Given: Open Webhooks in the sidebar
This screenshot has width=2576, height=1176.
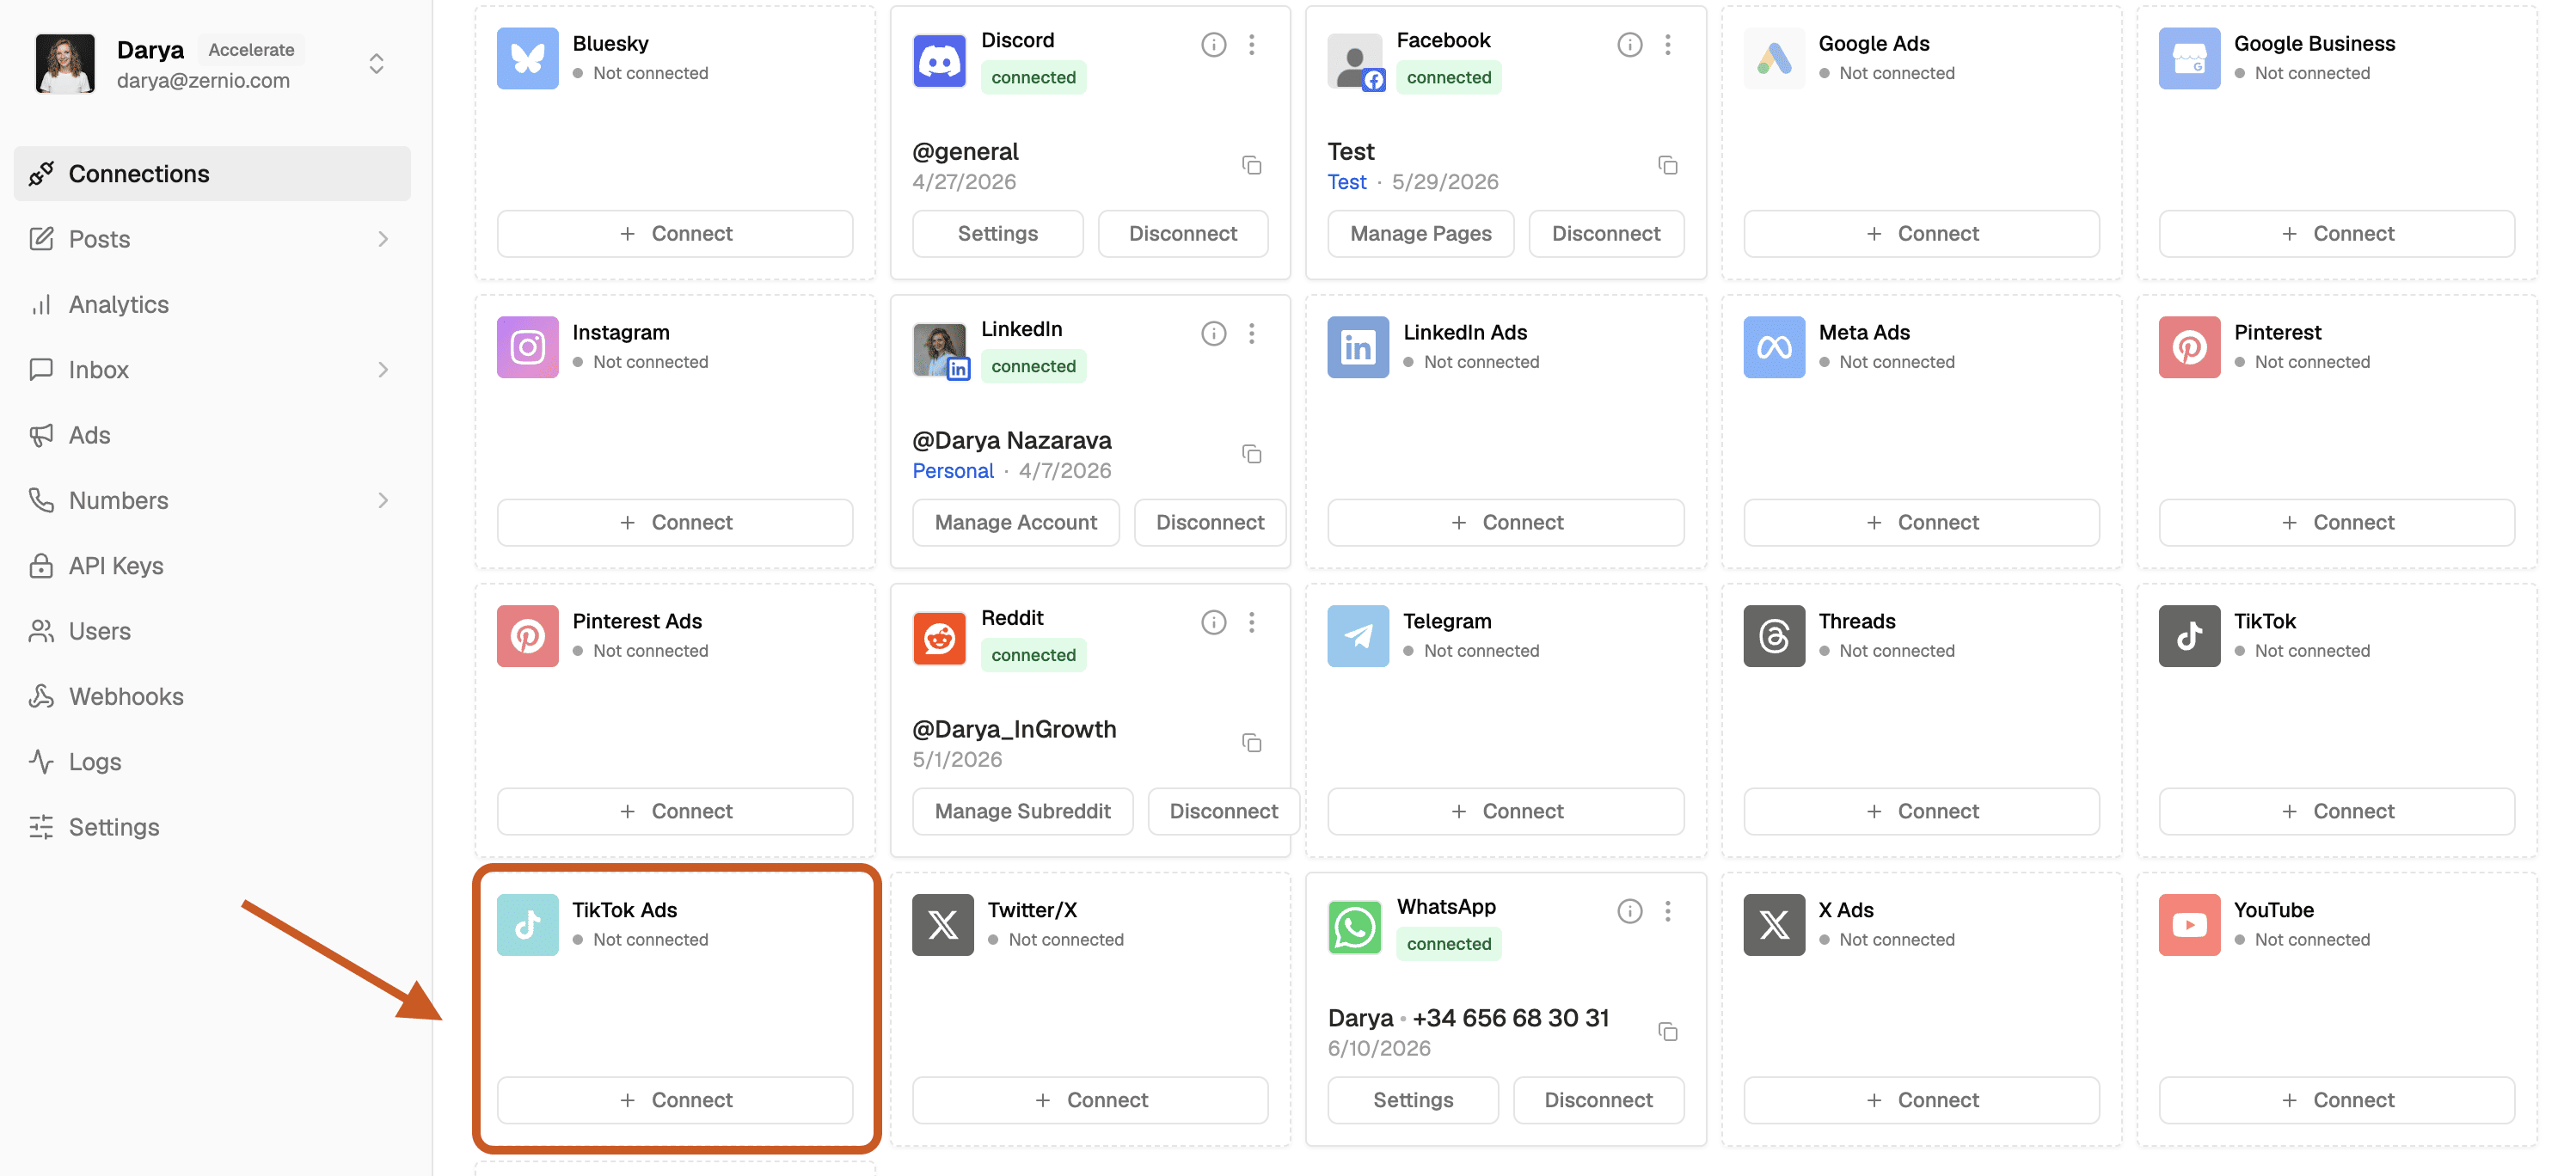Looking at the screenshot, I should point(212,696).
